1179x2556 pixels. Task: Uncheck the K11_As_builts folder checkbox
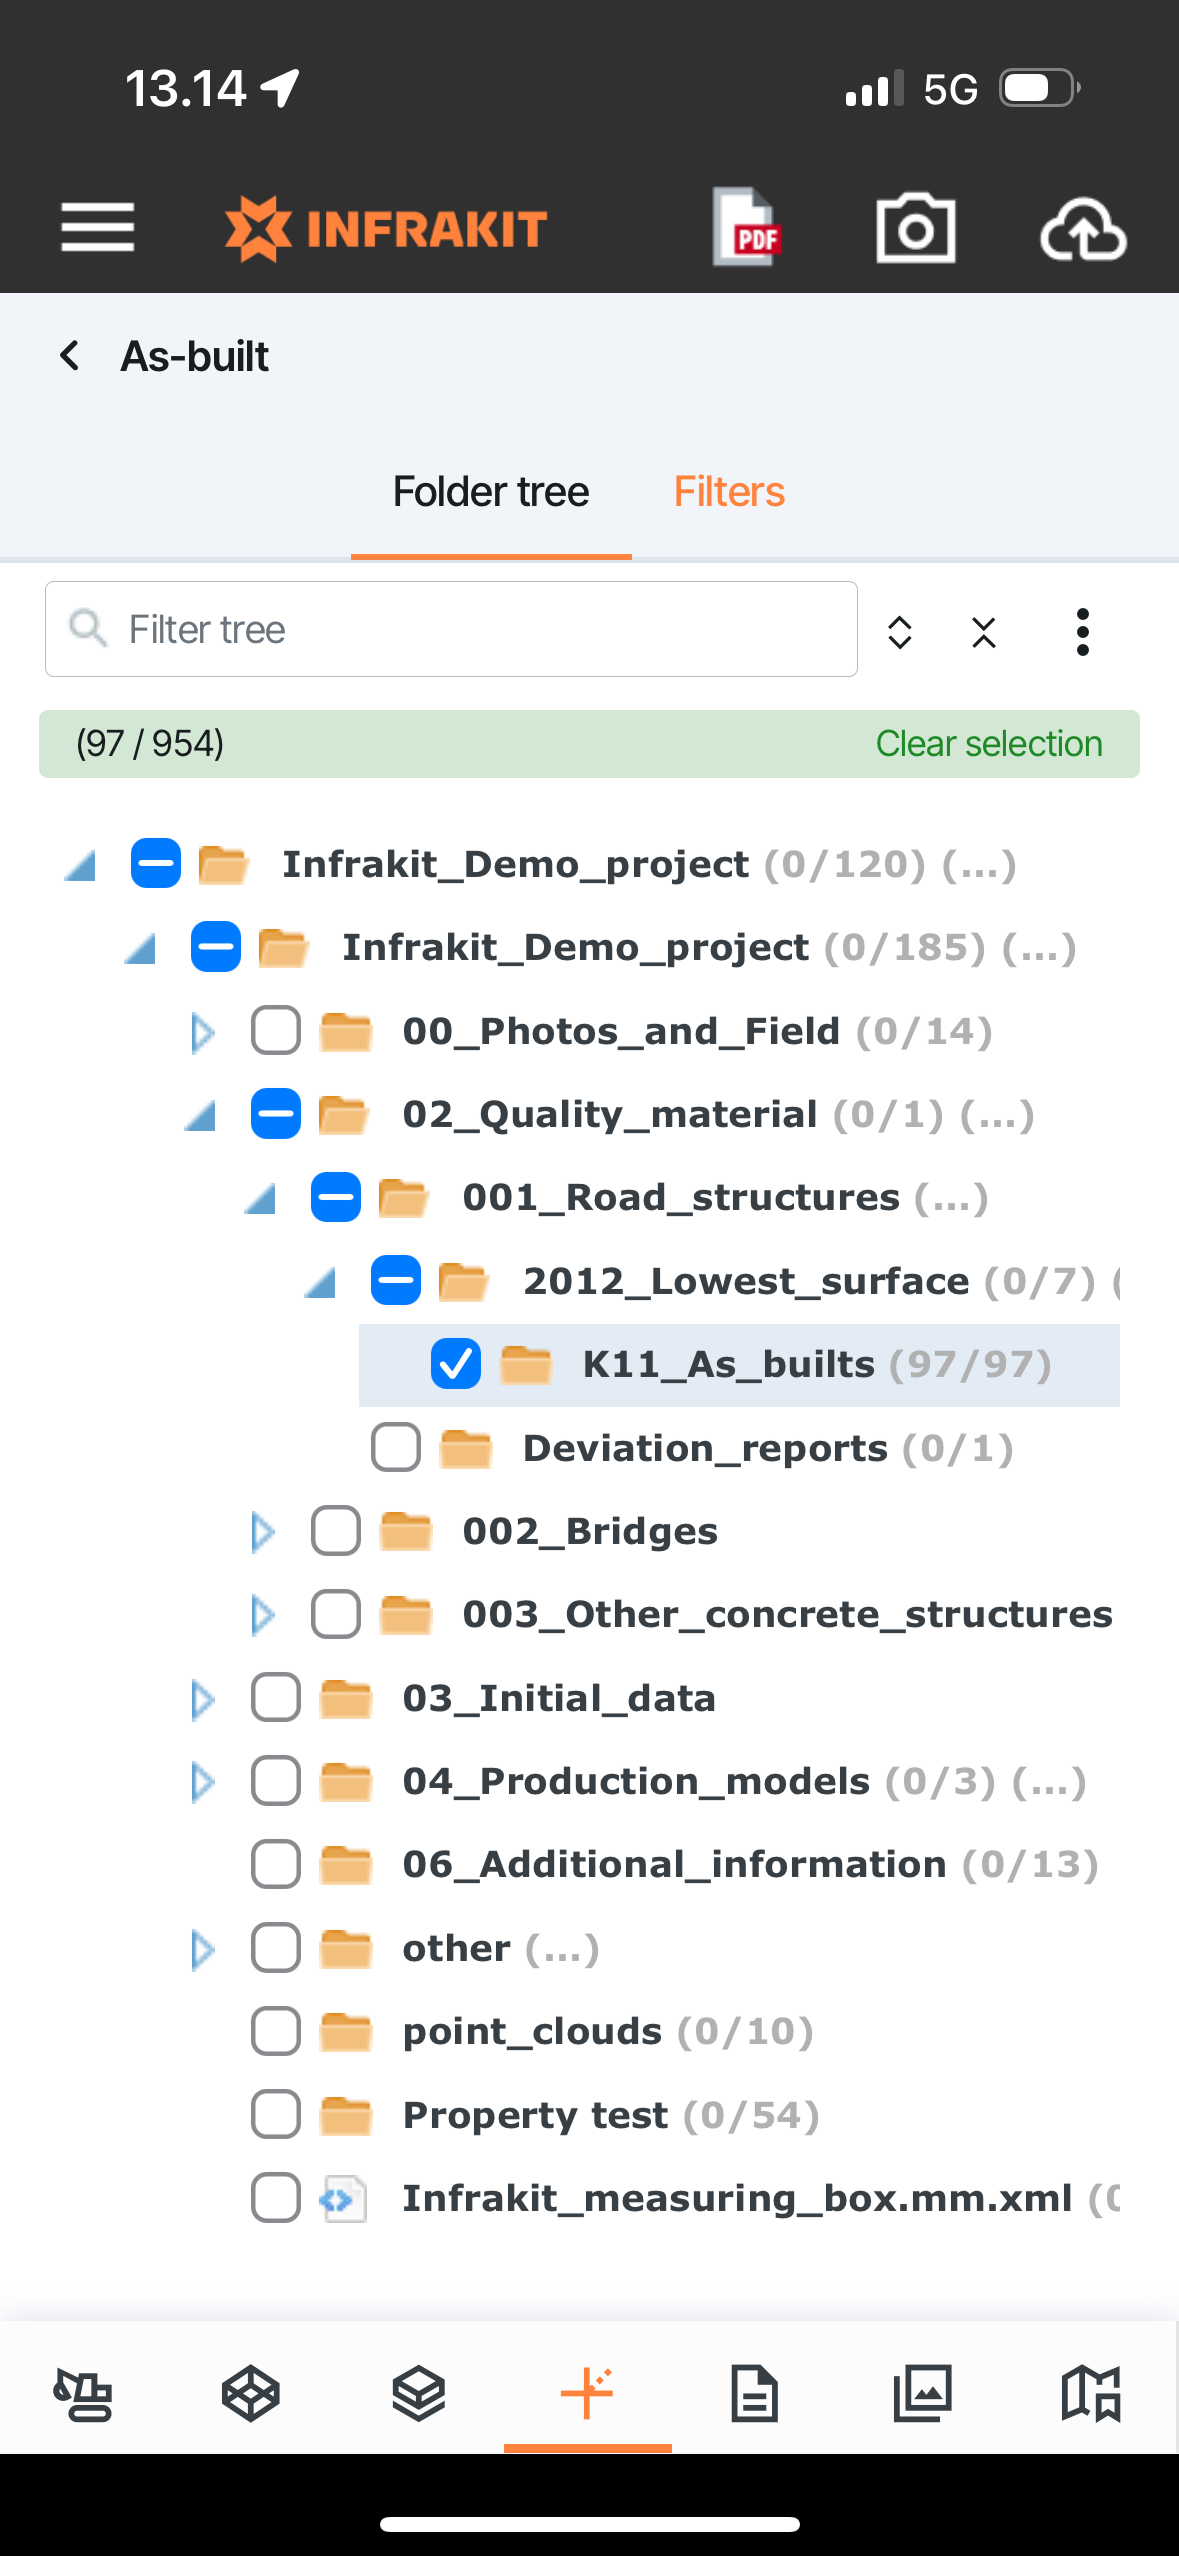pos(456,1364)
